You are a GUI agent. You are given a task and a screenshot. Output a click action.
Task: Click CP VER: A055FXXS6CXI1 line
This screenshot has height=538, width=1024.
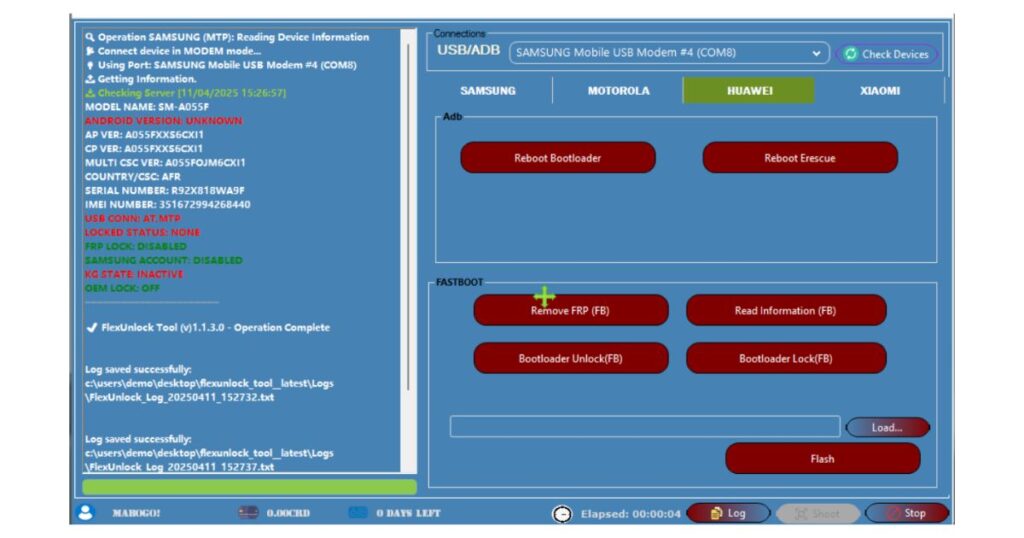point(144,148)
